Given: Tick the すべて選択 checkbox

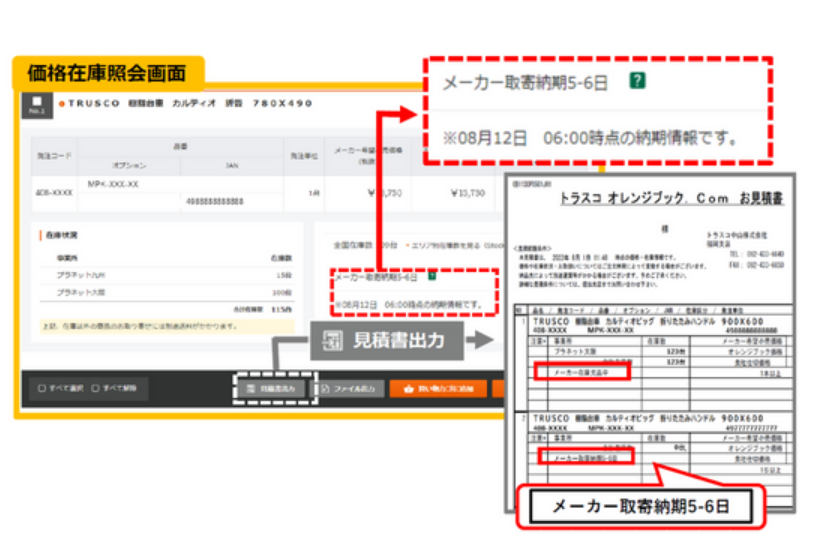Looking at the screenshot, I should pyautogui.click(x=42, y=388).
